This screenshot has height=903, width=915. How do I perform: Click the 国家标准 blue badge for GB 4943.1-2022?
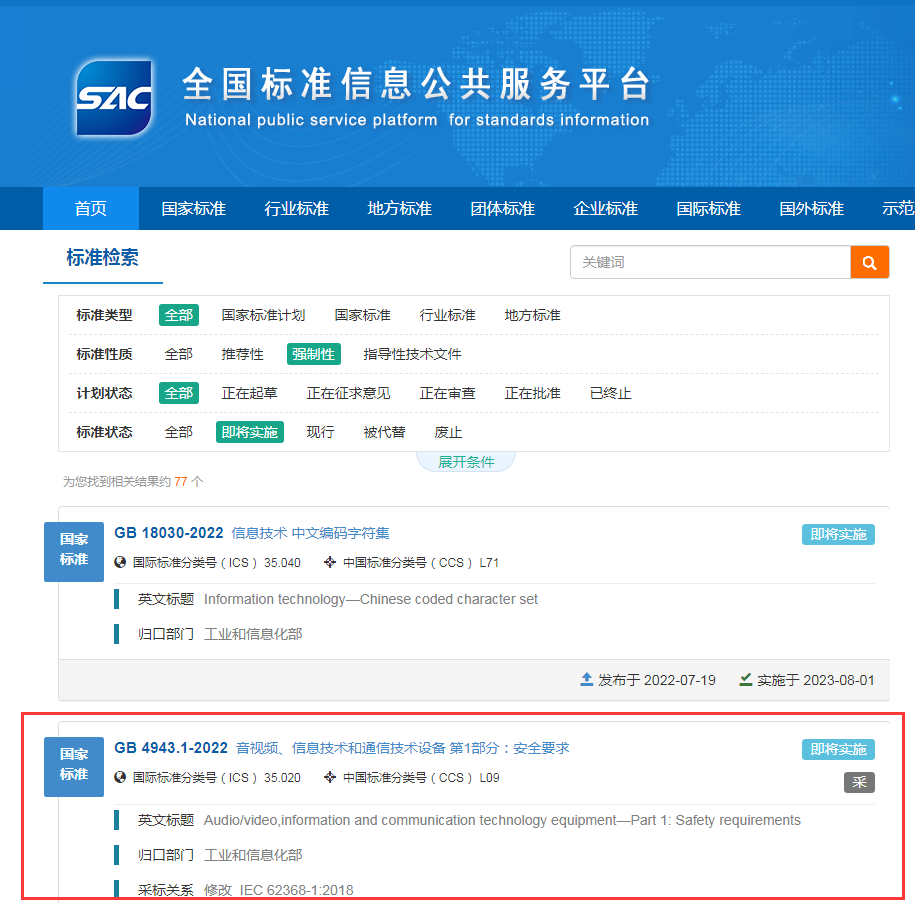tap(74, 766)
